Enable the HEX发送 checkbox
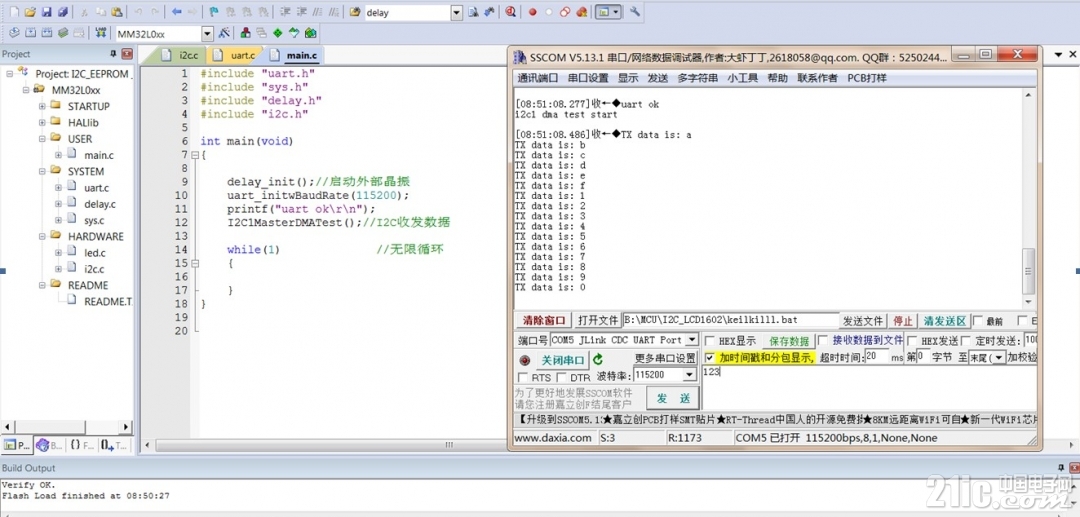This screenshot has height=517, width=1080. click(x=913, y=341)
